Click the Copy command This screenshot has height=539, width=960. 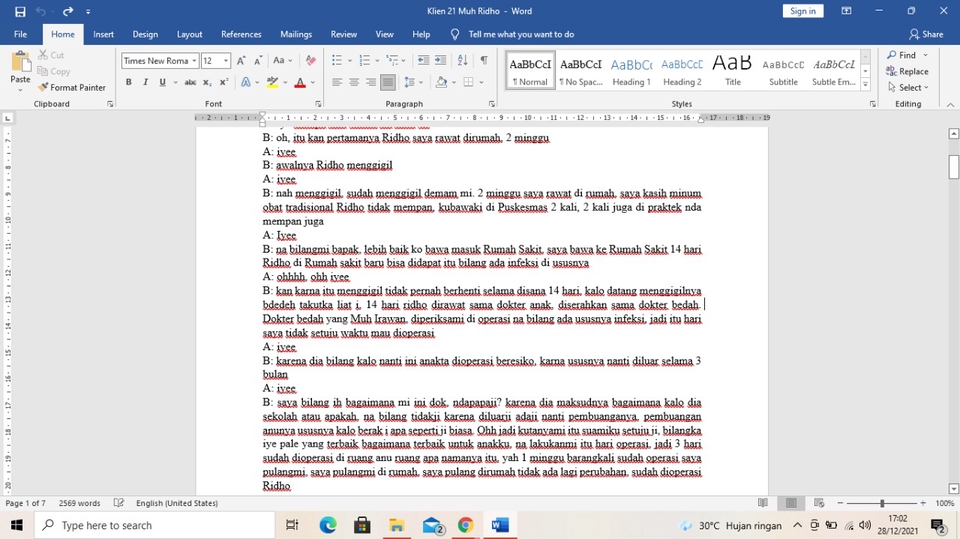(53, 71)
